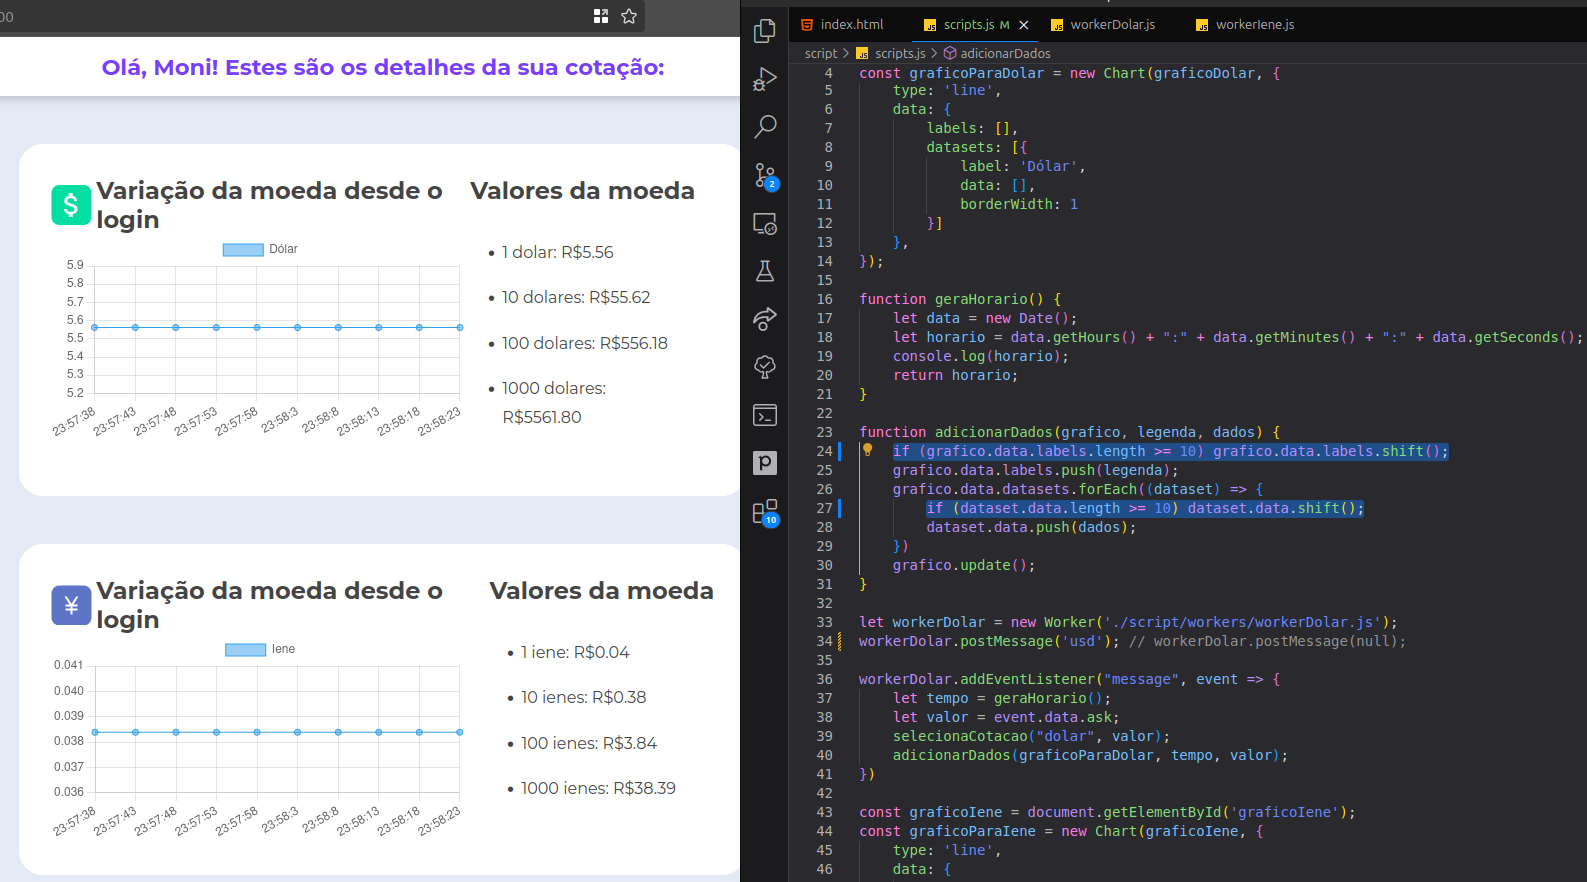Open the Search view in VS Code
This screenshot has height=882, width=1587.
pos(765,127)
